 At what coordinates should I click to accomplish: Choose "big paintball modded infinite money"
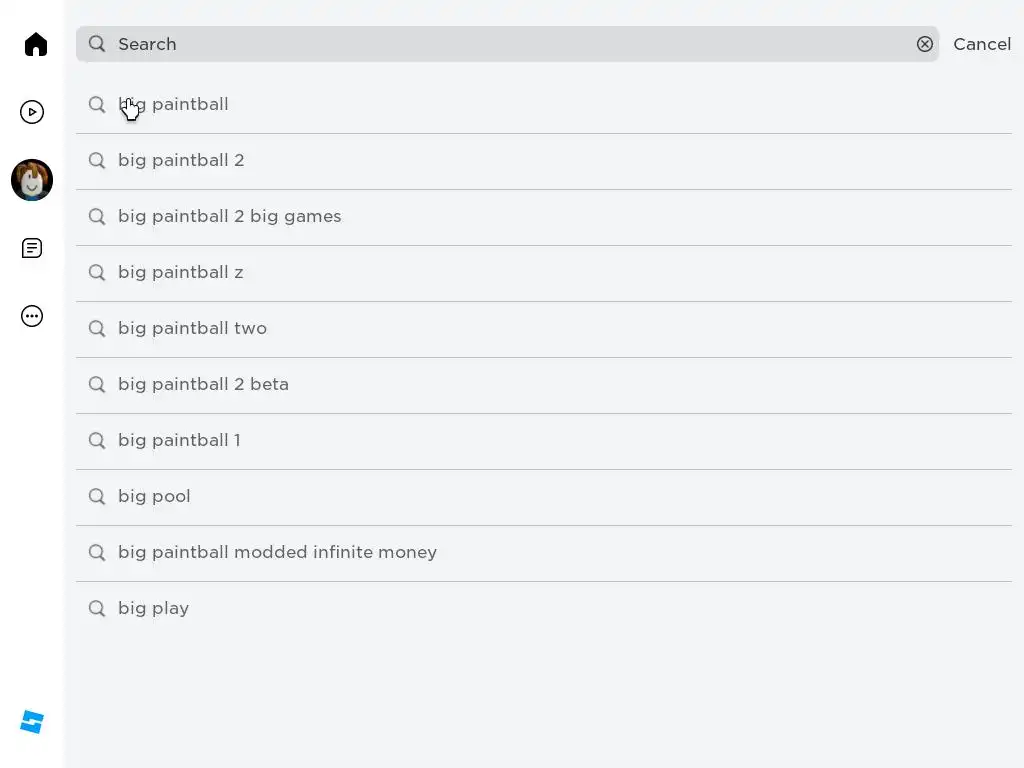[543, 552]
